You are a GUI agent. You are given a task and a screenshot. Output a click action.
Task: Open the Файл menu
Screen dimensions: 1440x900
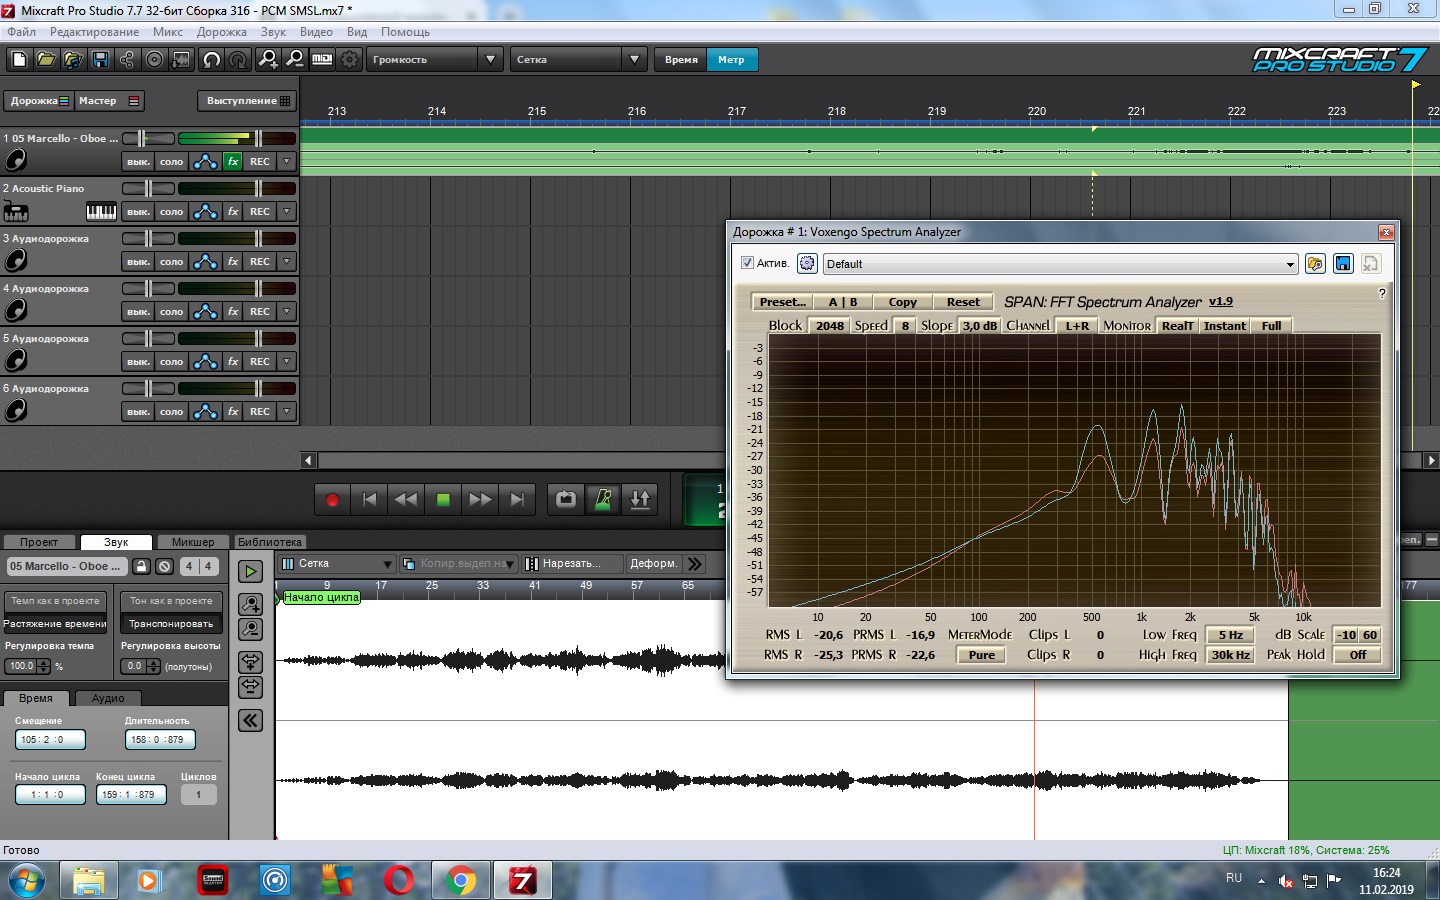pos(21,32)
